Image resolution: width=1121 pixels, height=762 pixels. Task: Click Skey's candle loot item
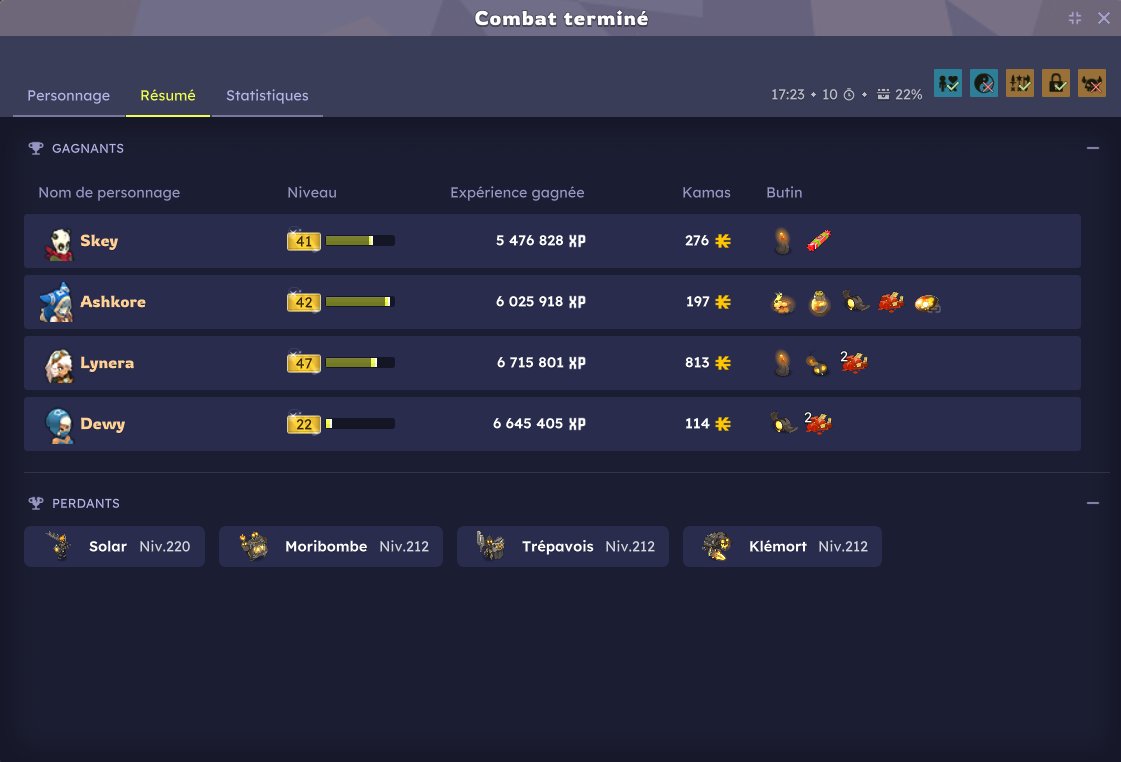[783, 241]
